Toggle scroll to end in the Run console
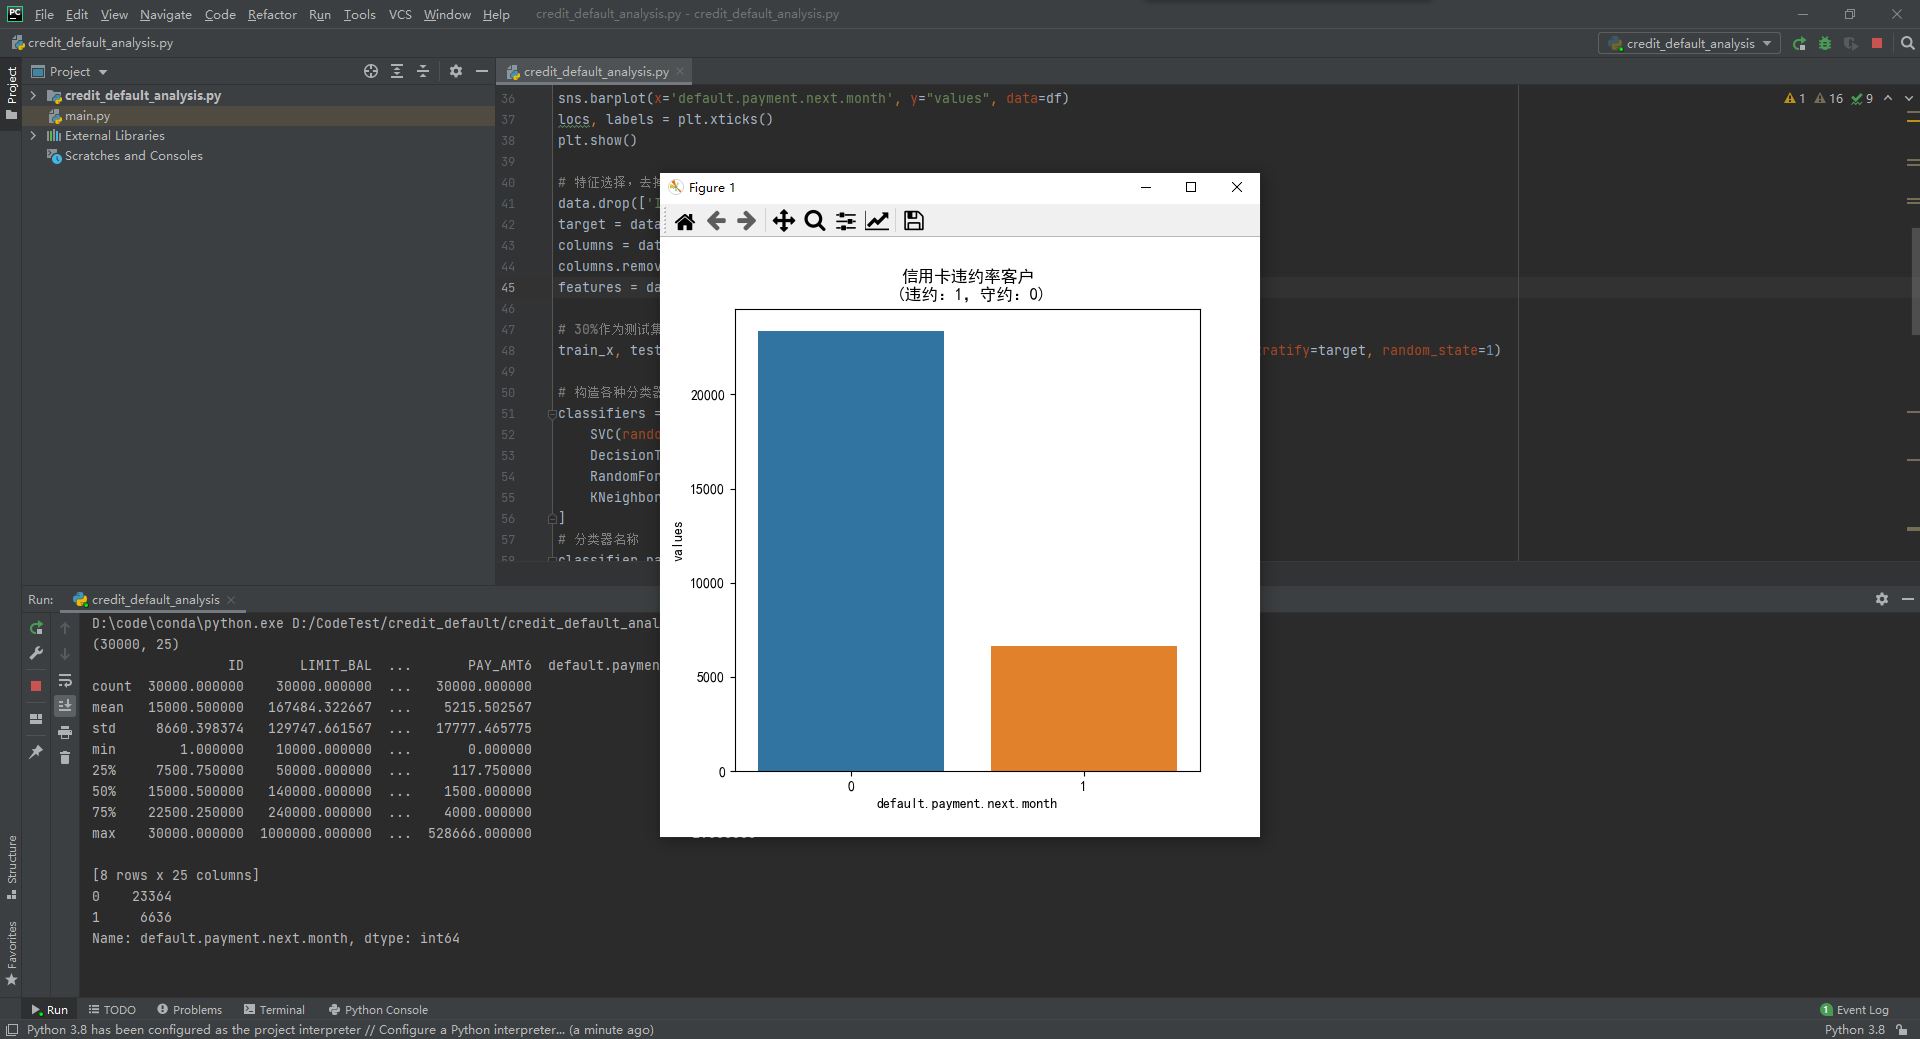 click(x=65, y=706)
